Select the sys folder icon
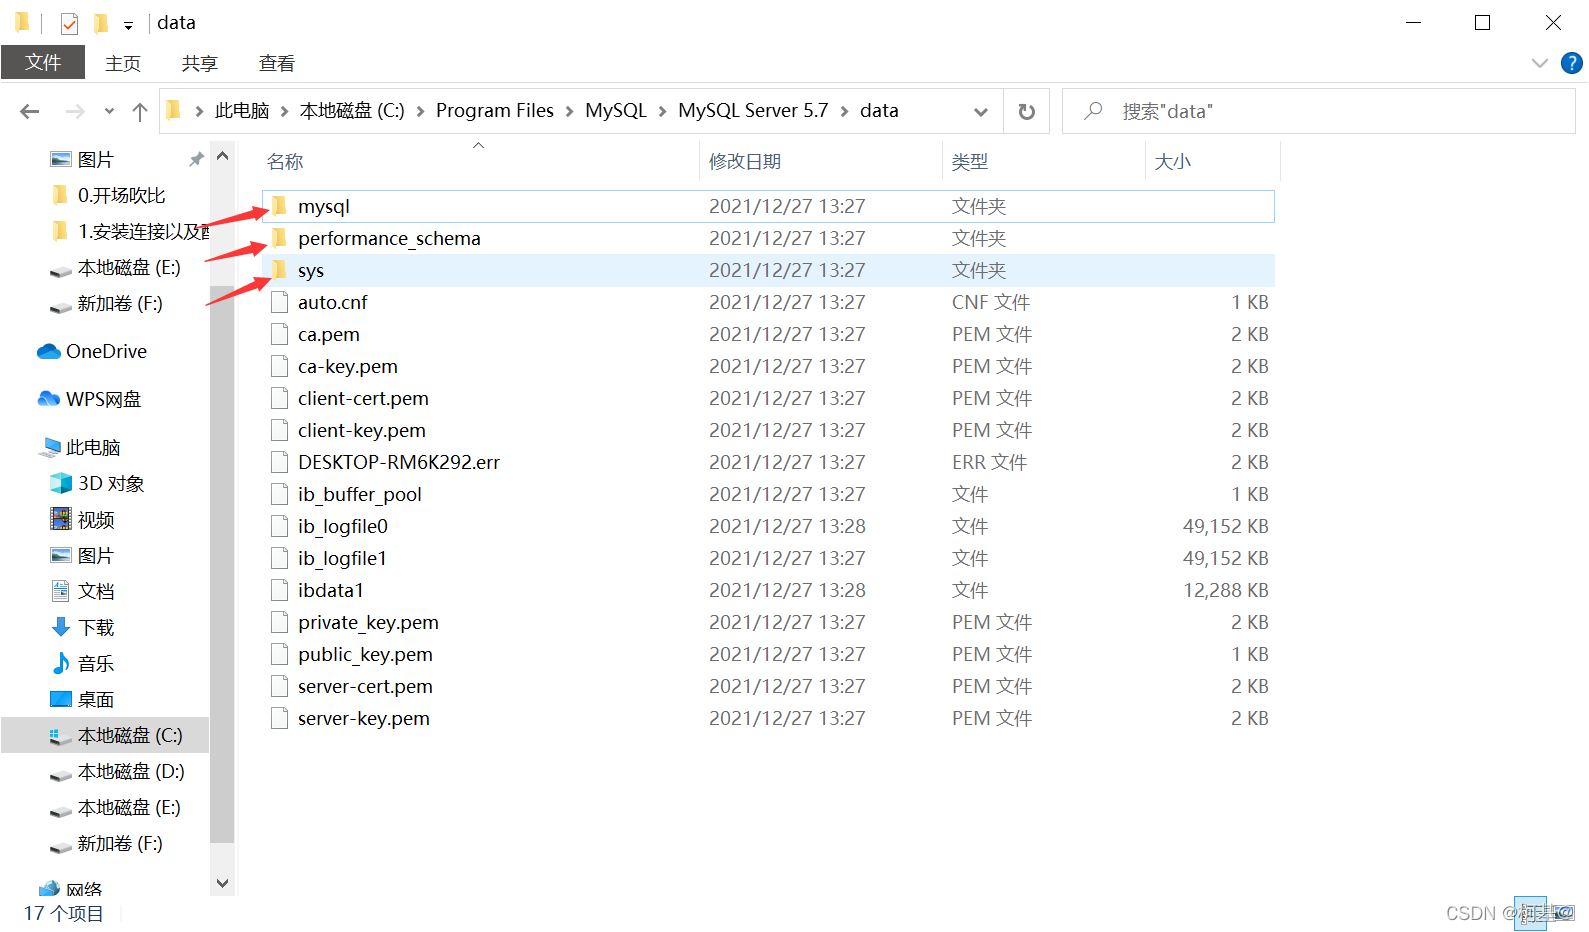The image size is (1589, 932). (x=279, y=270)
